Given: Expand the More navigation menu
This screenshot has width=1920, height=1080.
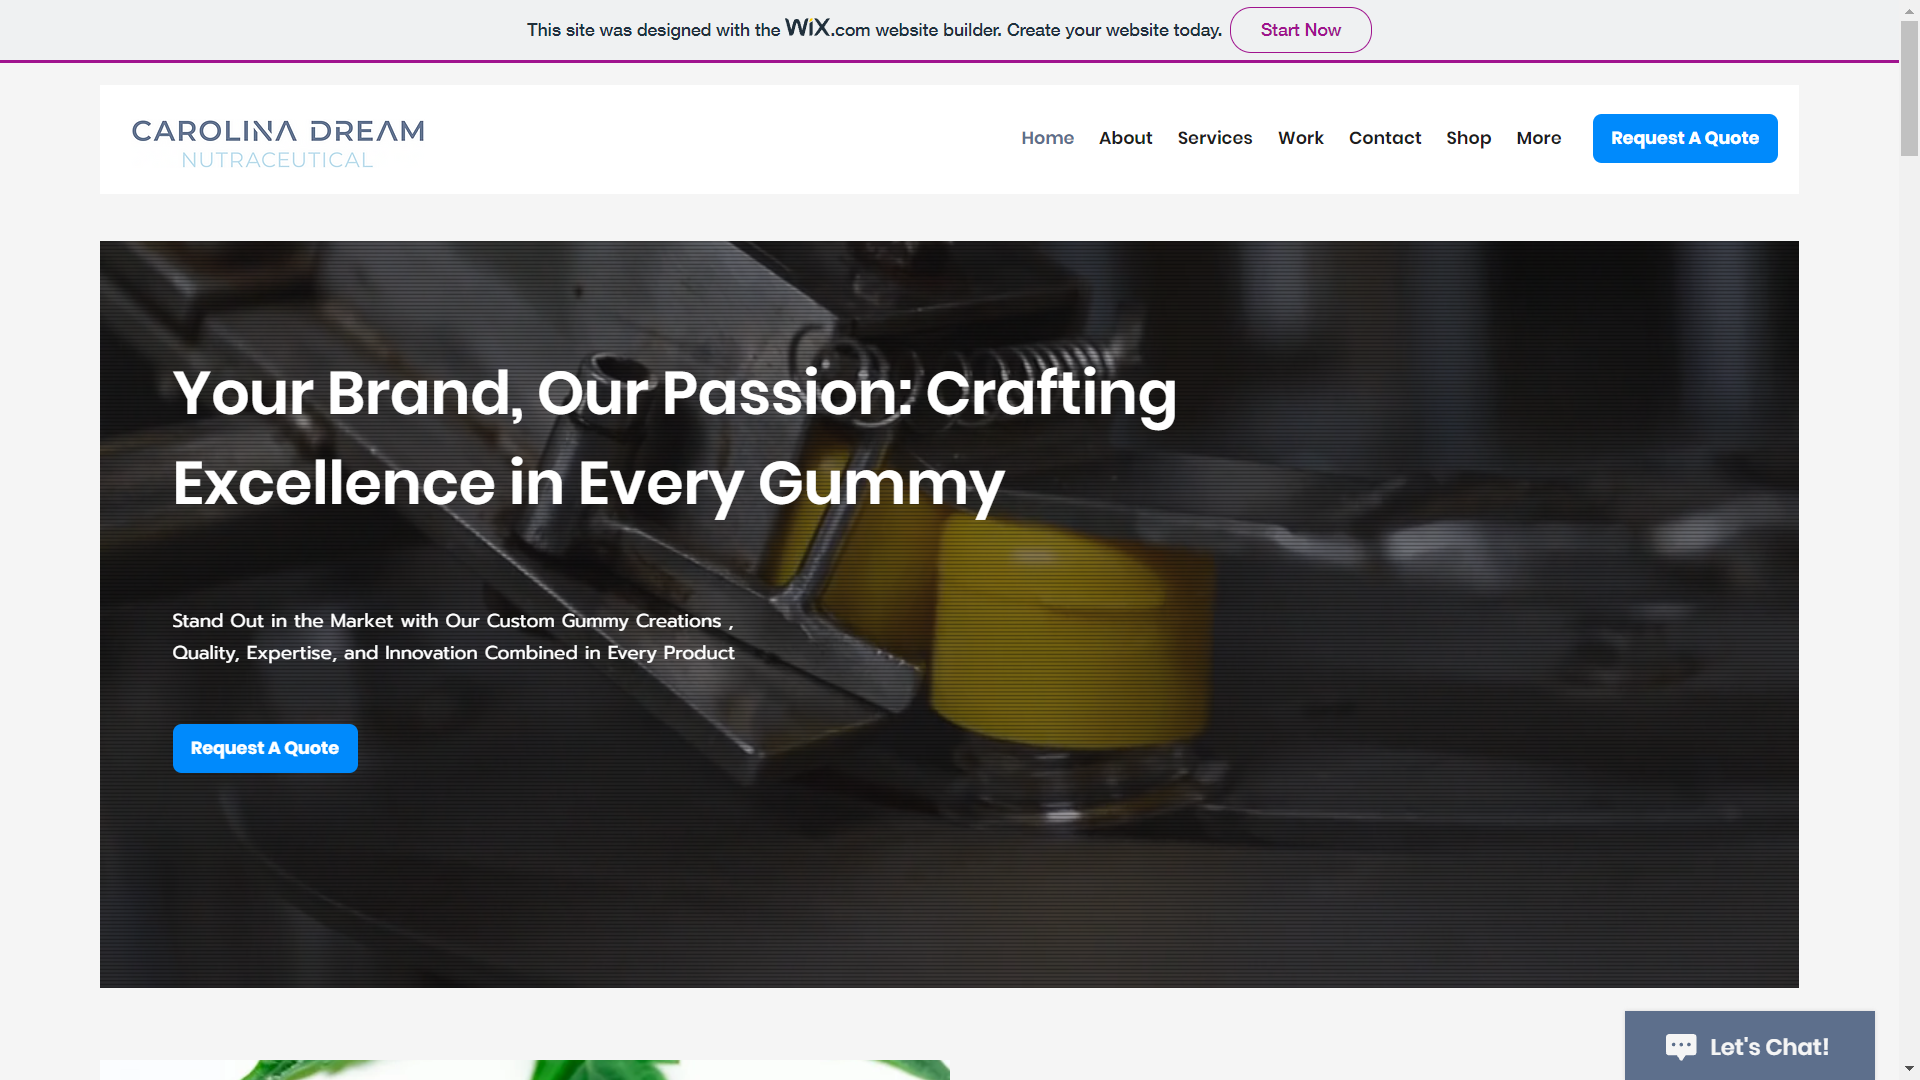Looking at the screenshot, I should [1538, 138].
